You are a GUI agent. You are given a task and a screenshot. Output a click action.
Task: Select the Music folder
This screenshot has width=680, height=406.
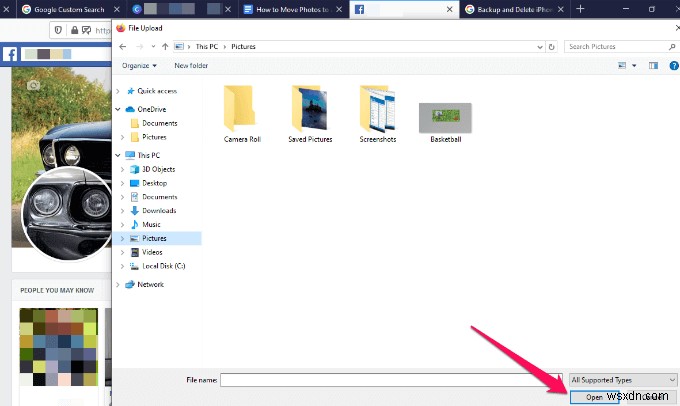pyautogui.click(x=151, y=225)
